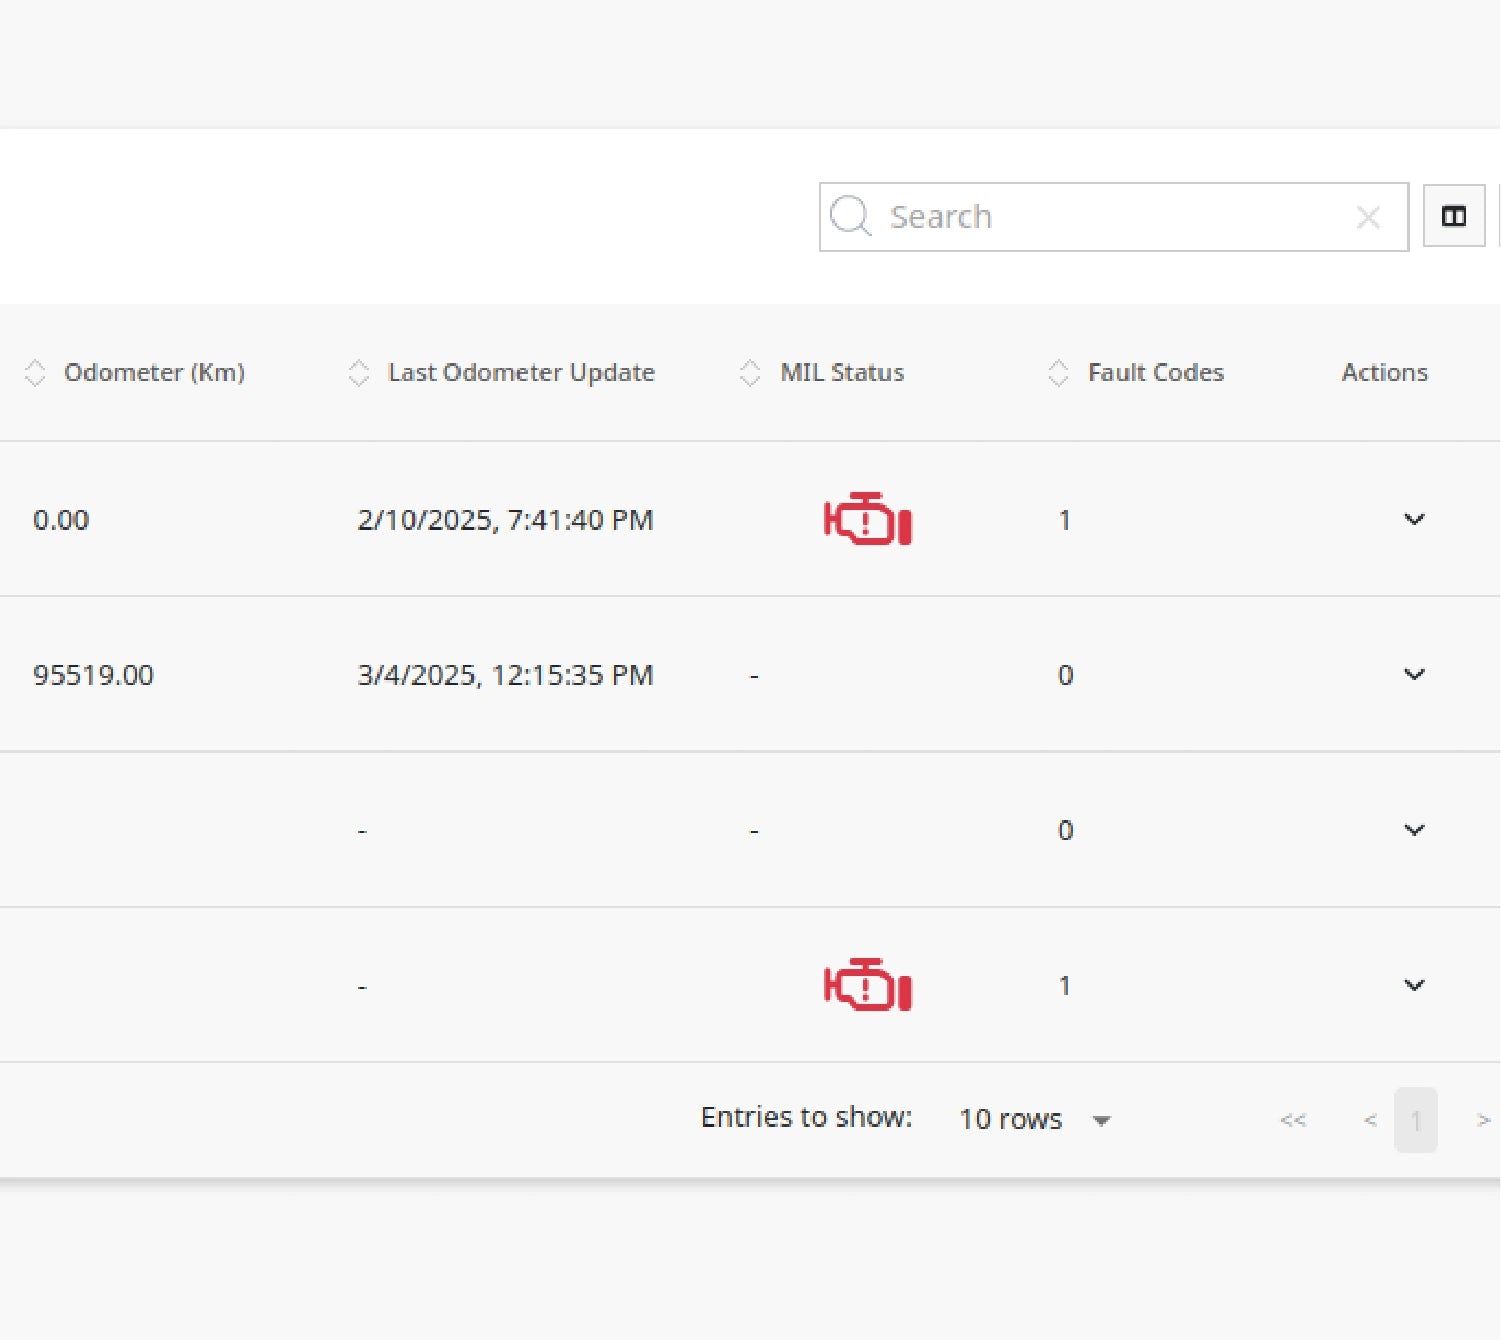The image size is (1501, 1340).
Task: Click the last row's engine warning icon
Action: pos(868,985)
